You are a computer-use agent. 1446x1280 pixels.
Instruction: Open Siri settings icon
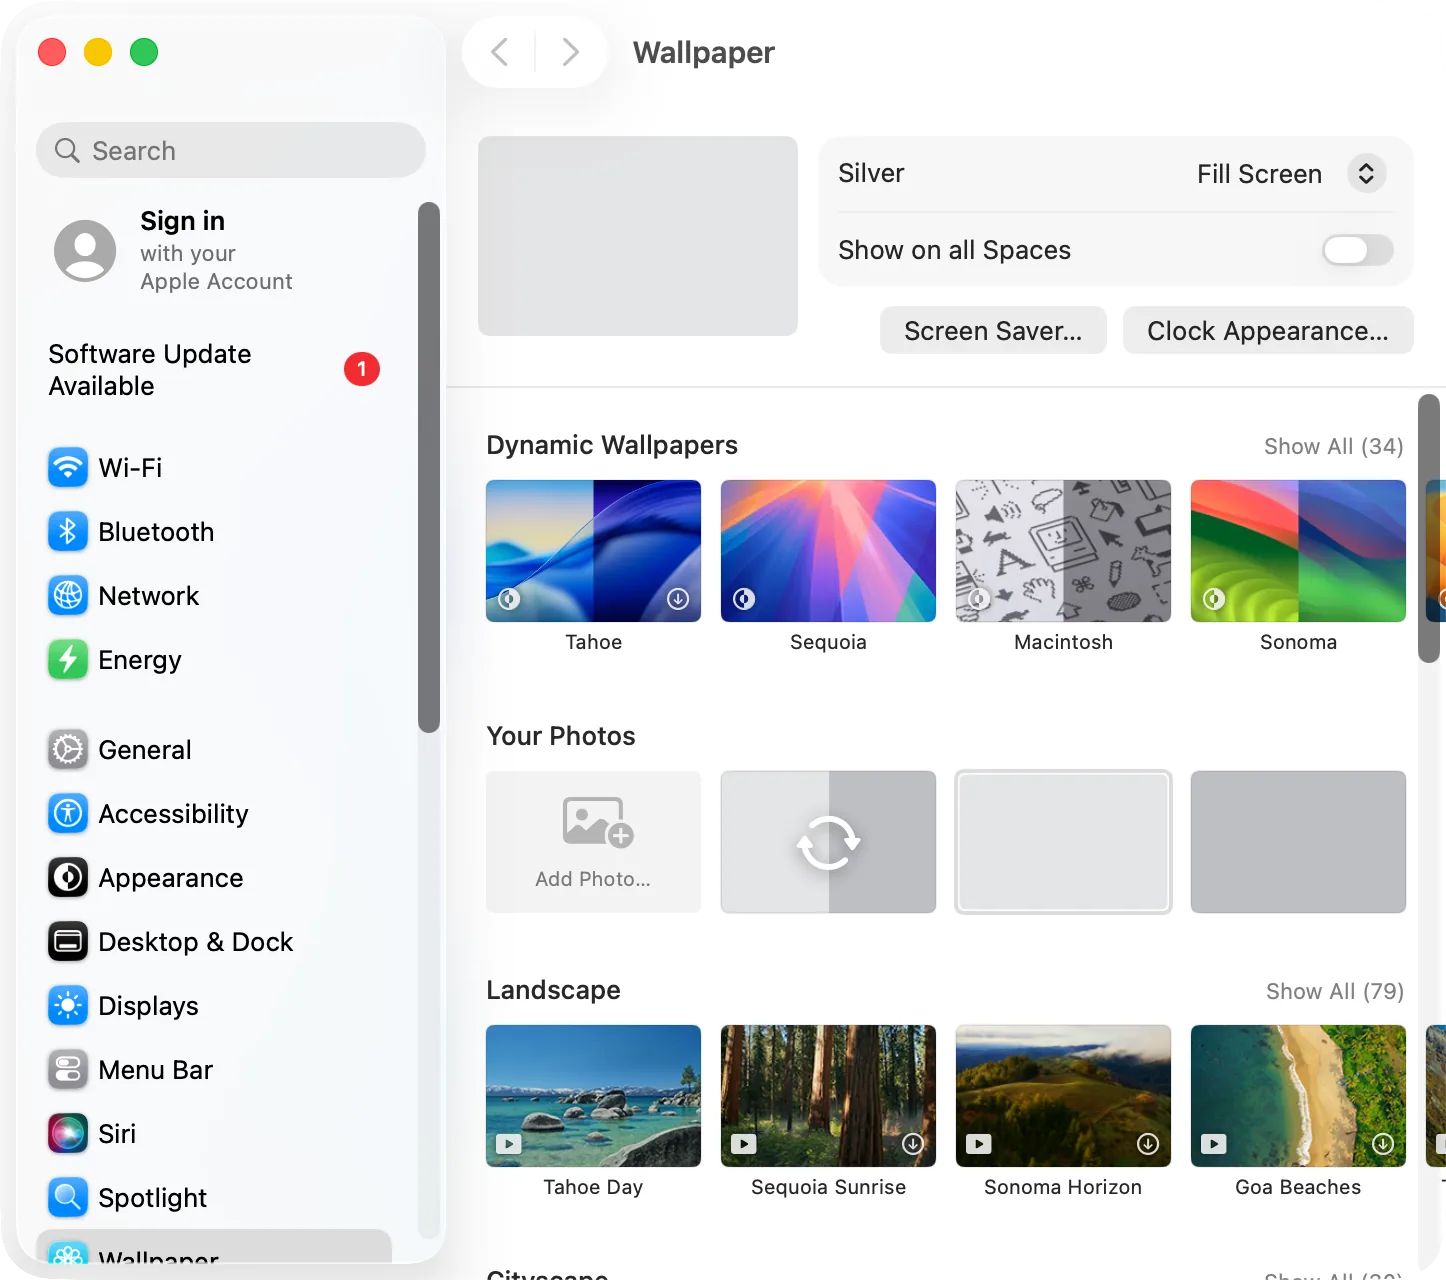click(68, 1133)
